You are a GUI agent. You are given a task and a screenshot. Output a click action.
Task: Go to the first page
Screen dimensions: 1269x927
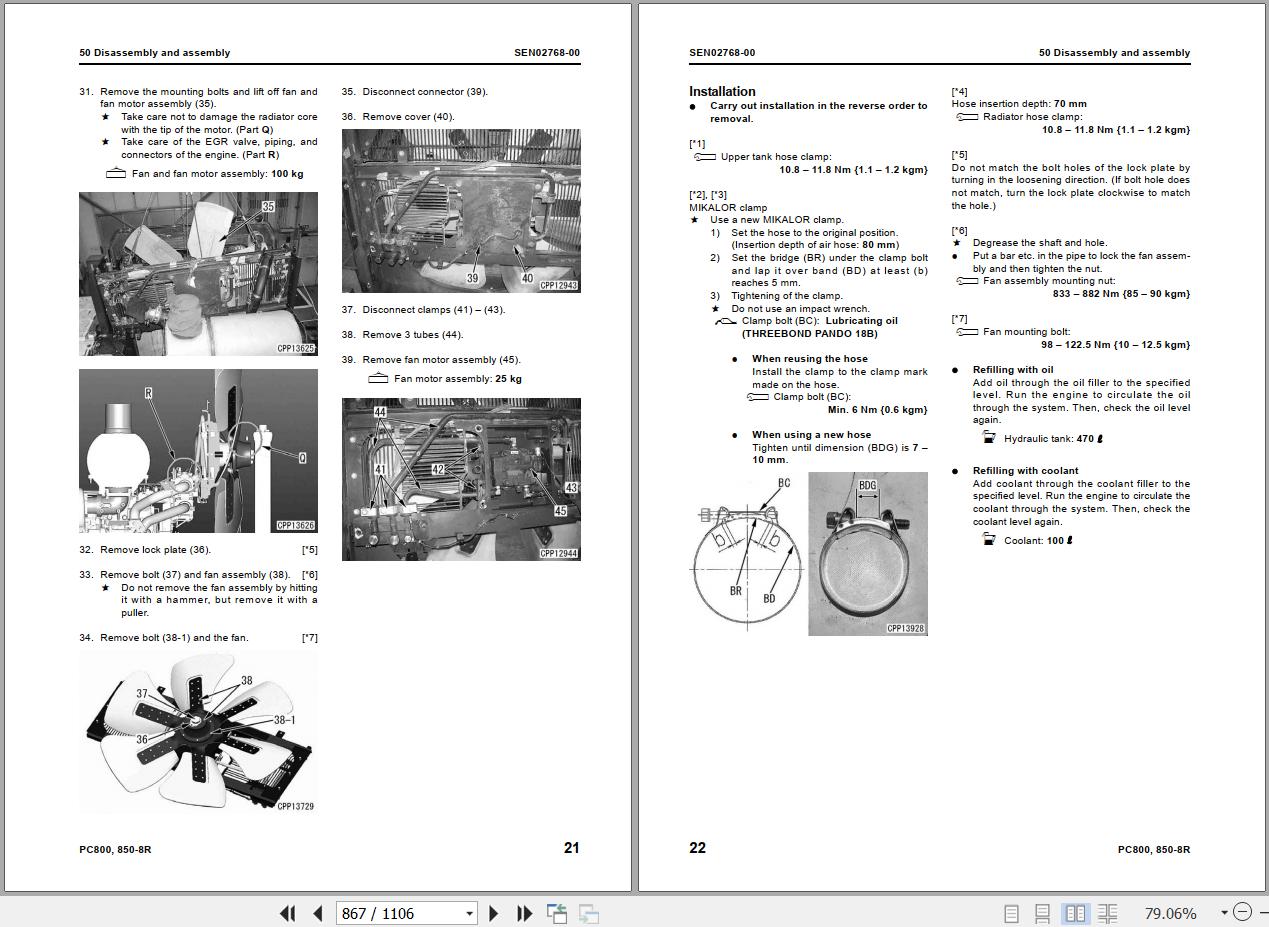click(x=288, y=913)
